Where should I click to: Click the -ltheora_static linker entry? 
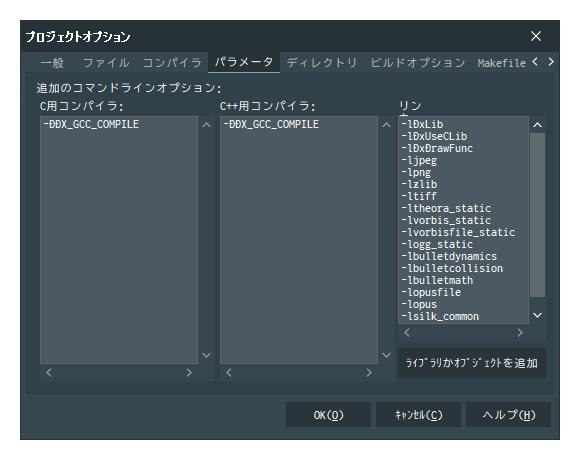coord(446,208)
